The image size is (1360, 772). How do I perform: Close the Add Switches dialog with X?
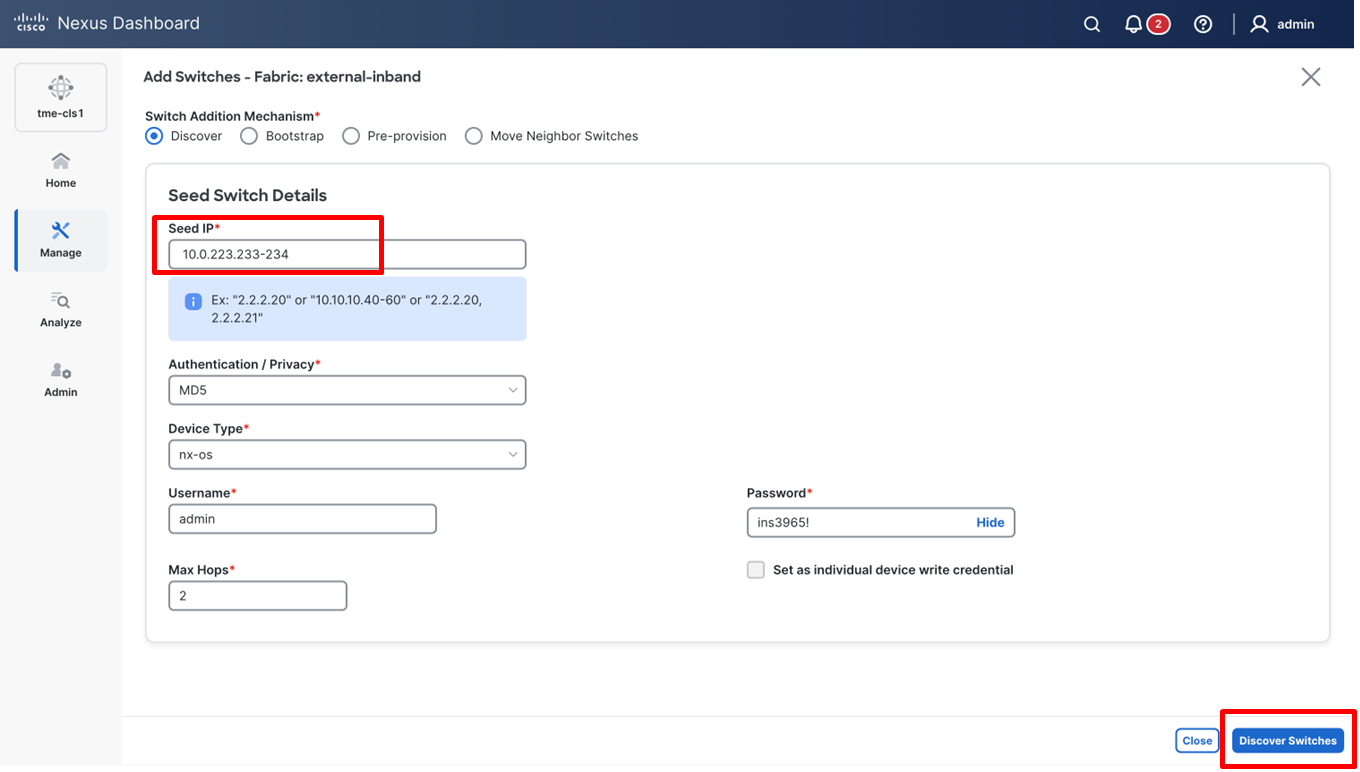point(1311,77)
